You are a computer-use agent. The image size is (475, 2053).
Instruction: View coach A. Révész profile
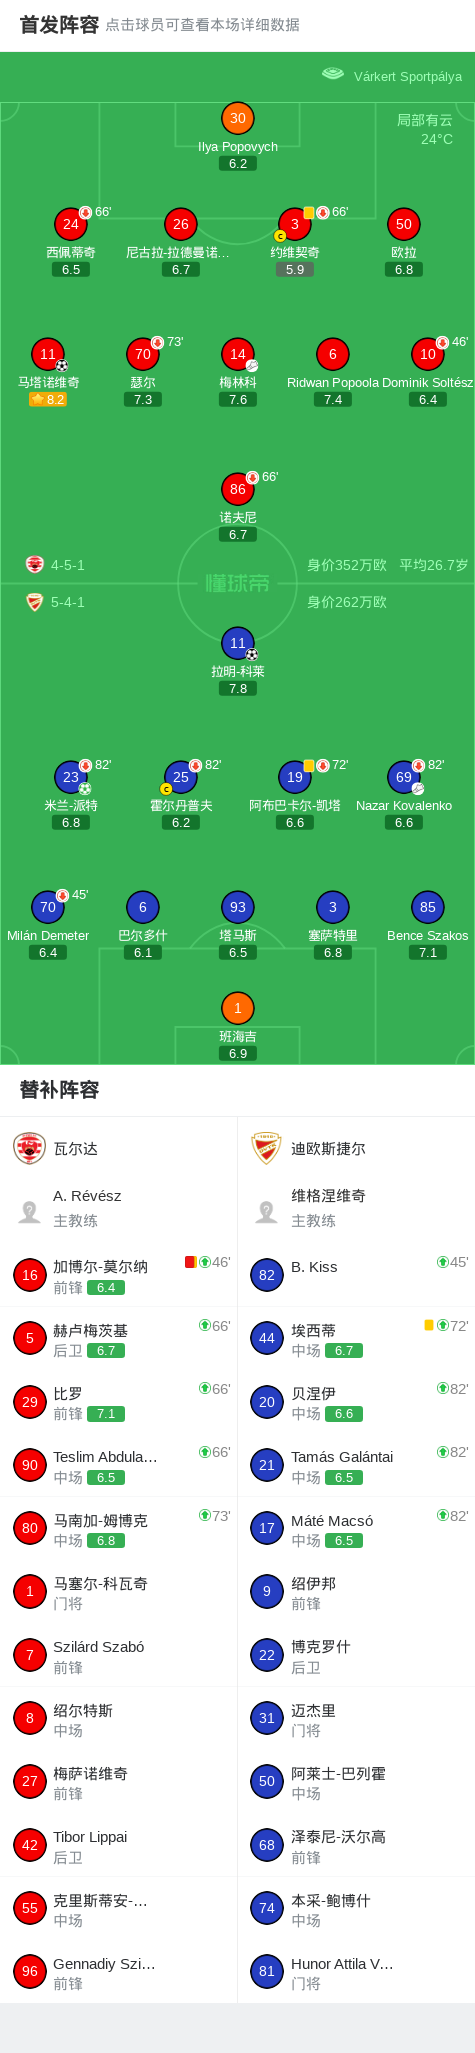(119, 1208)
